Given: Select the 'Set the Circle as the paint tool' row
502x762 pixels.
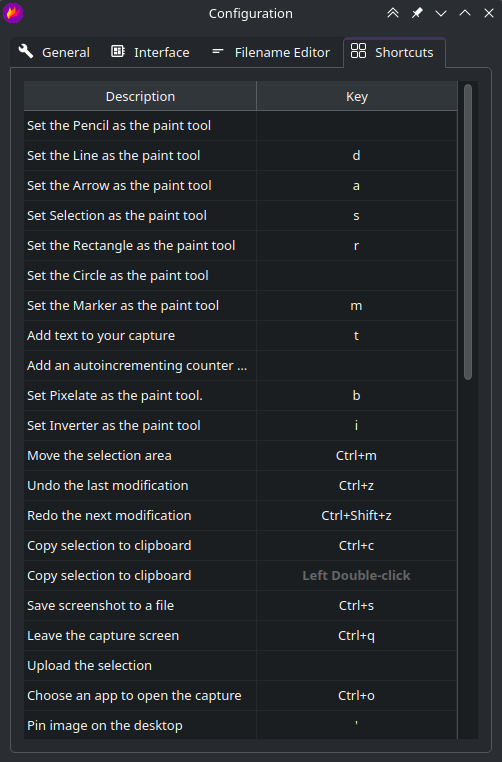Looking at the screenshot, I should tap(241, 276).
